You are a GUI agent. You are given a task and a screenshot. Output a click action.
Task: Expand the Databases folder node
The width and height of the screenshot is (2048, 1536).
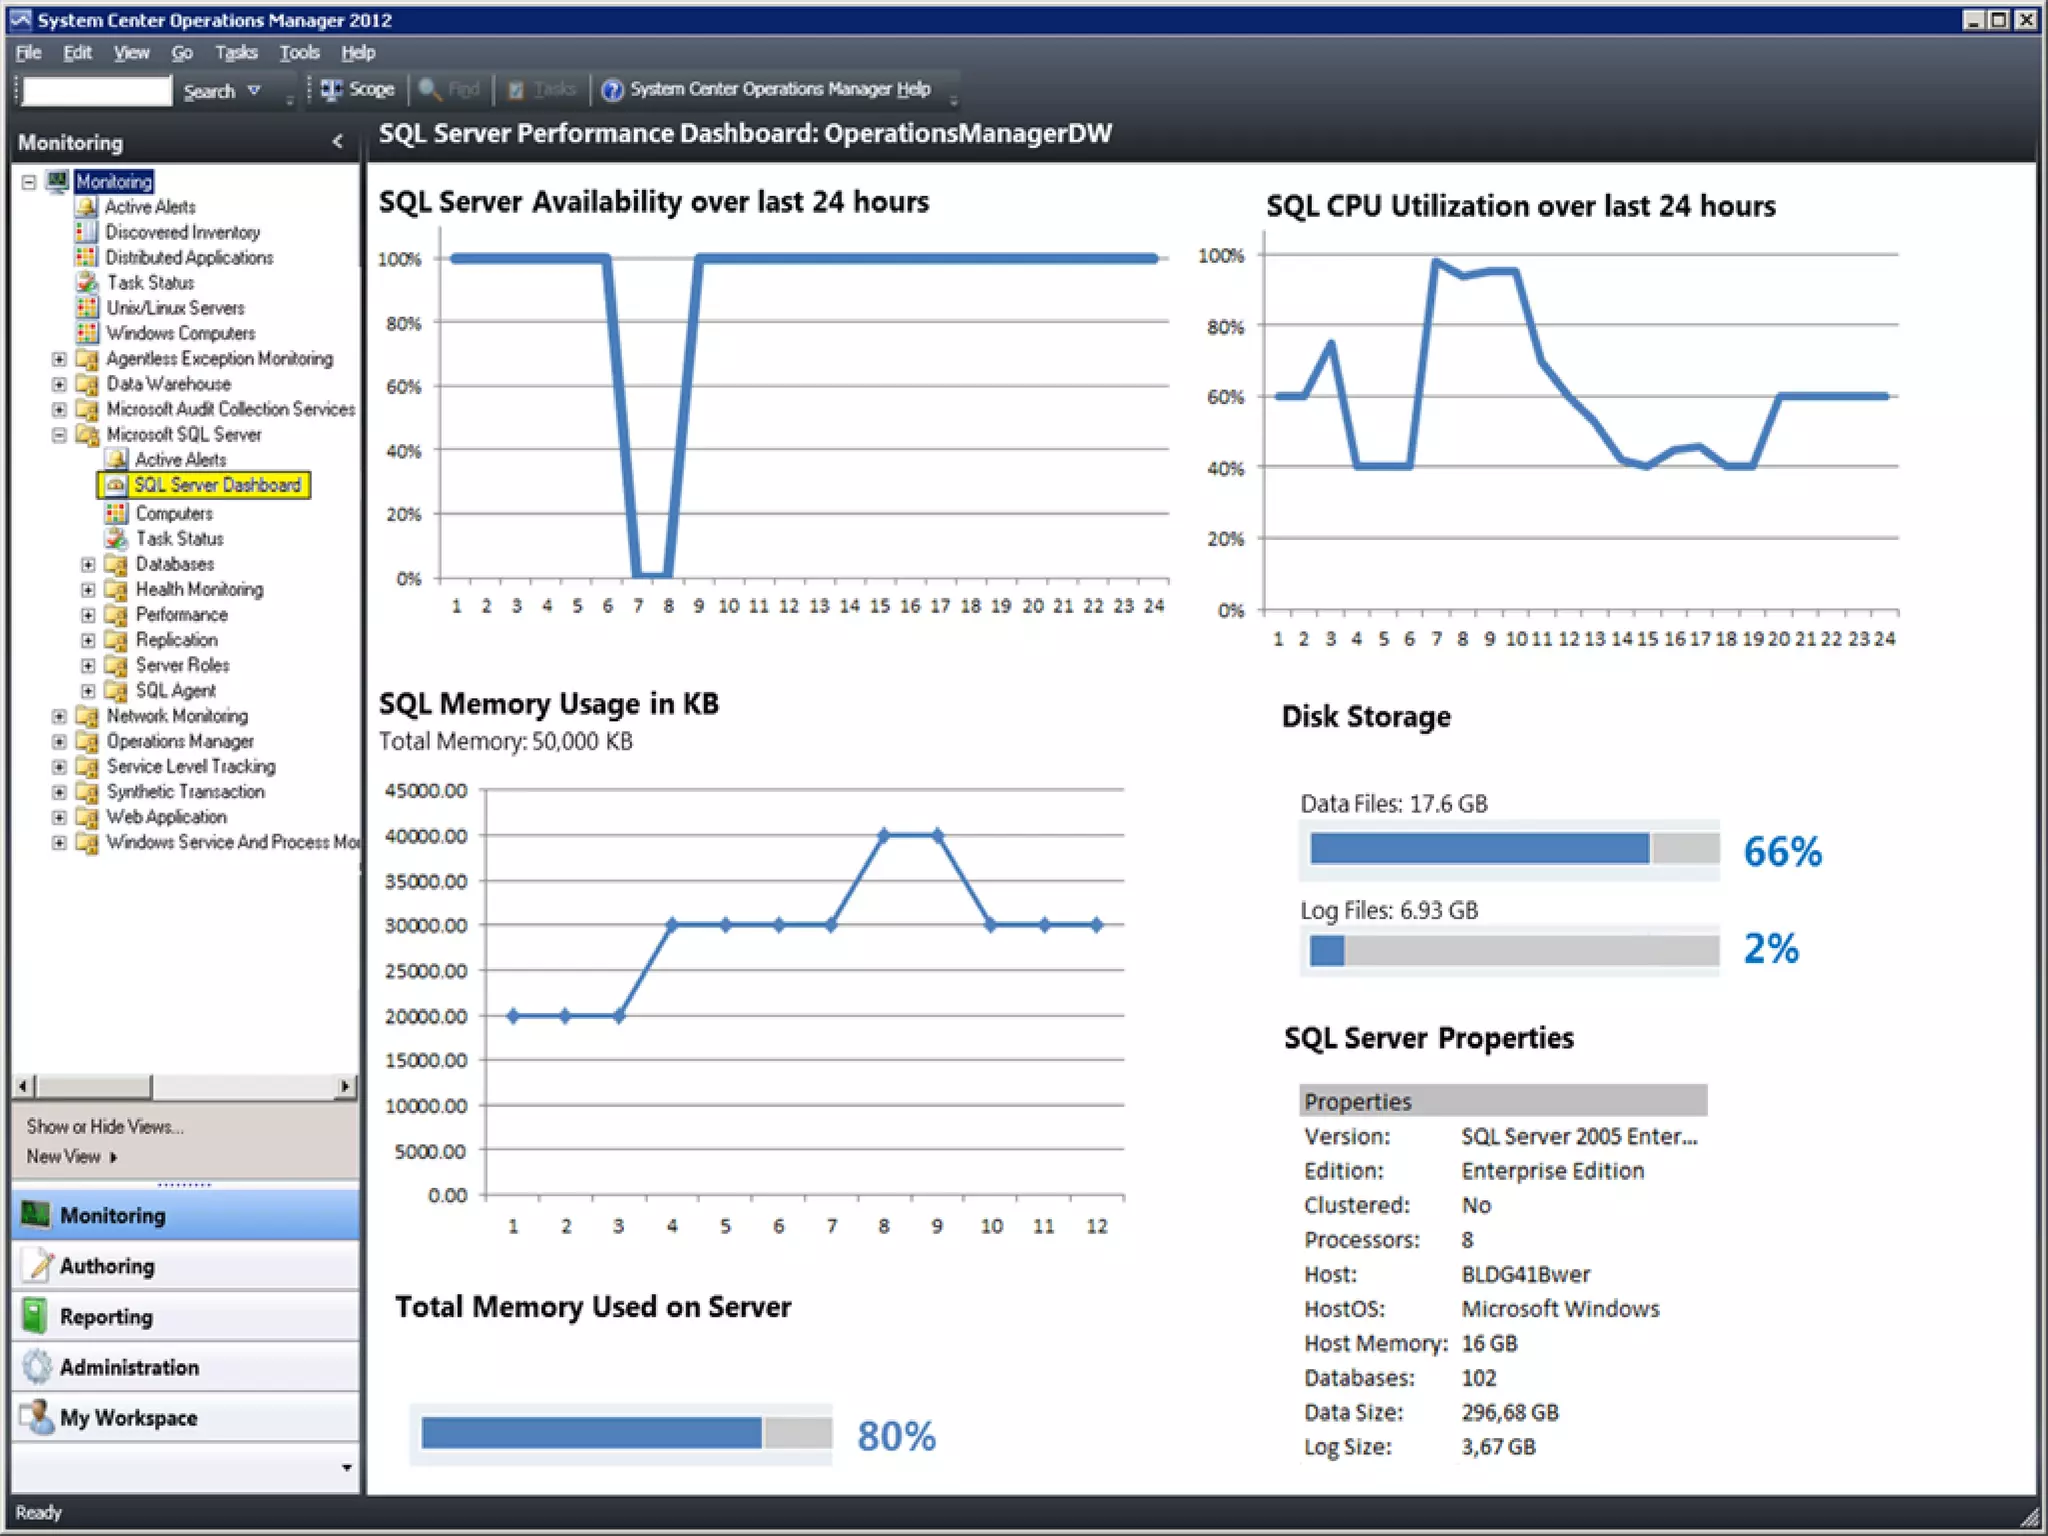88,564
